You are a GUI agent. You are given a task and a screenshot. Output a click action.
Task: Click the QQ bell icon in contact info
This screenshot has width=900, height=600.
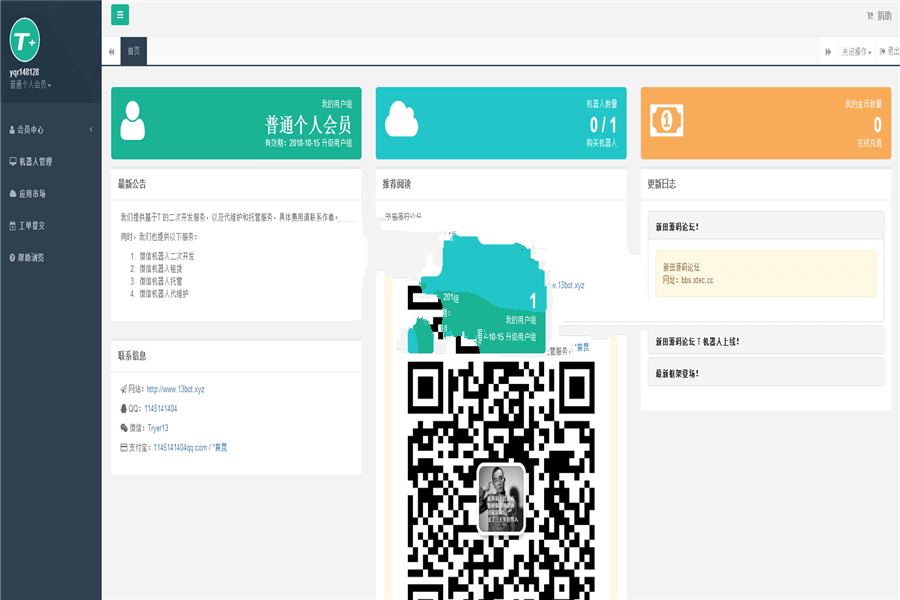[123, 409]
